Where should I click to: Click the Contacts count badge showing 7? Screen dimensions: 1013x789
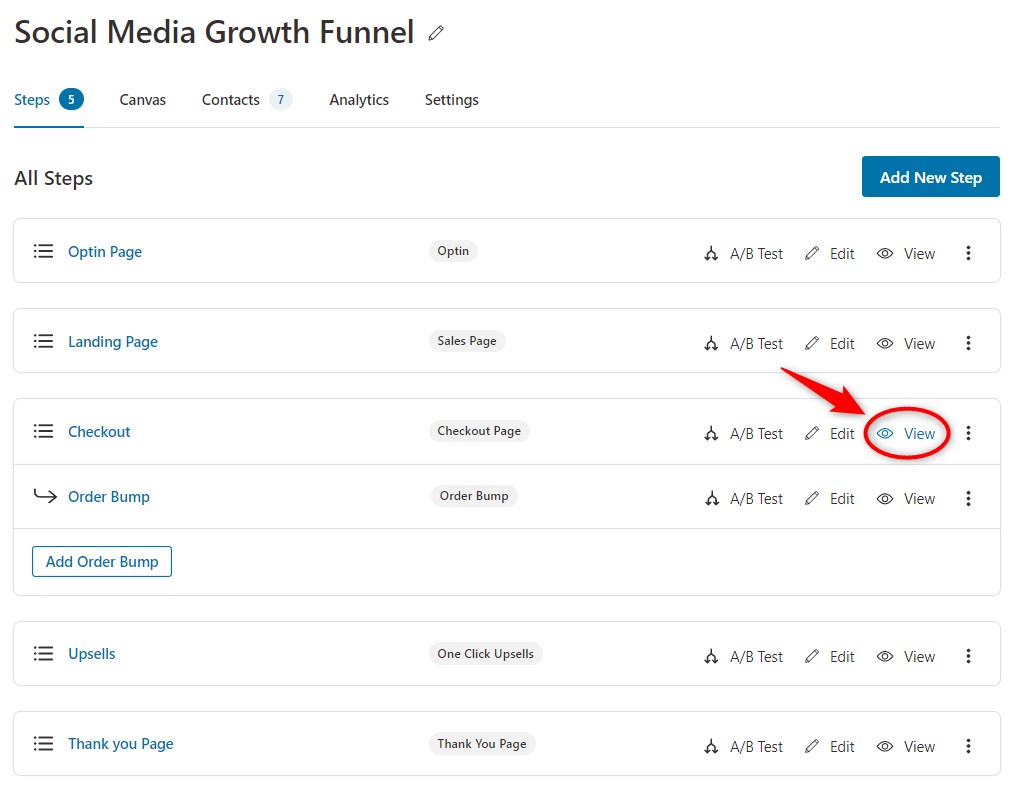[280, 100]
